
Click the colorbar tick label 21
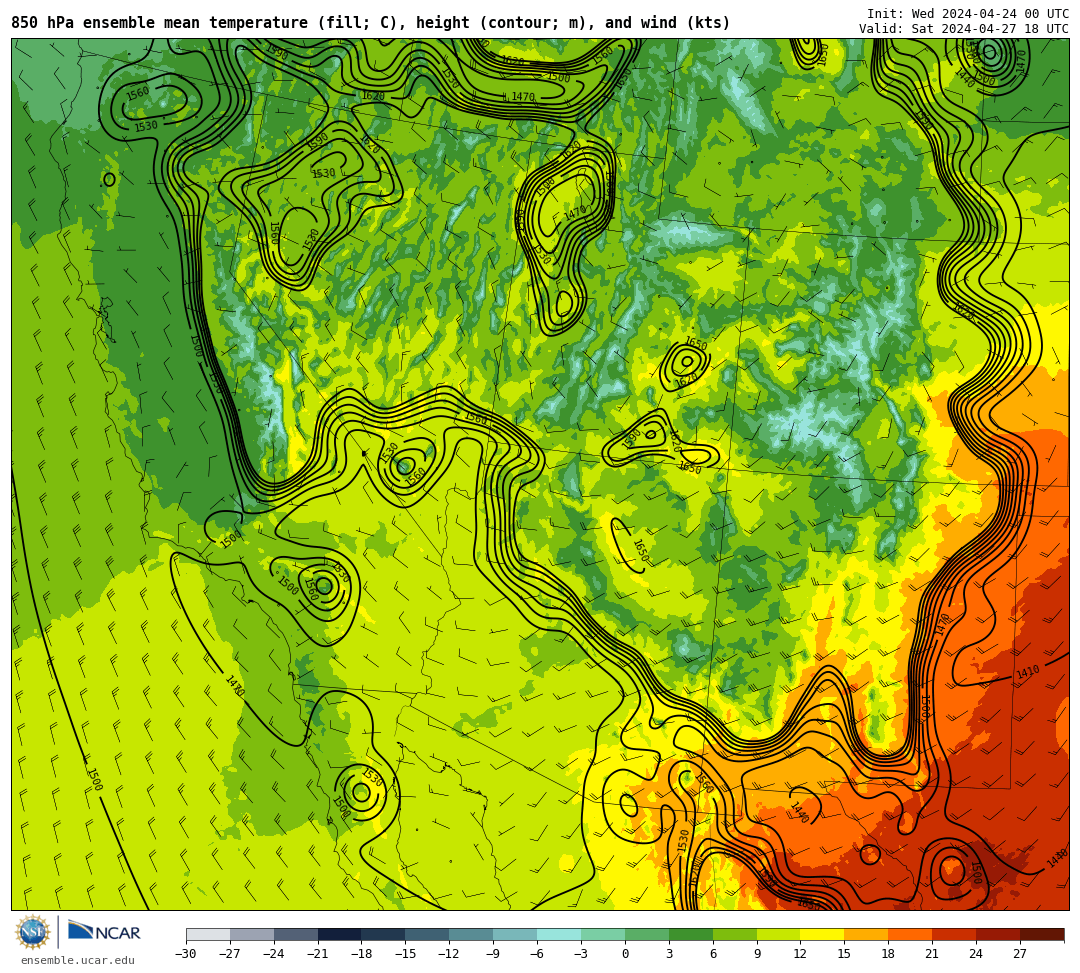932,954
